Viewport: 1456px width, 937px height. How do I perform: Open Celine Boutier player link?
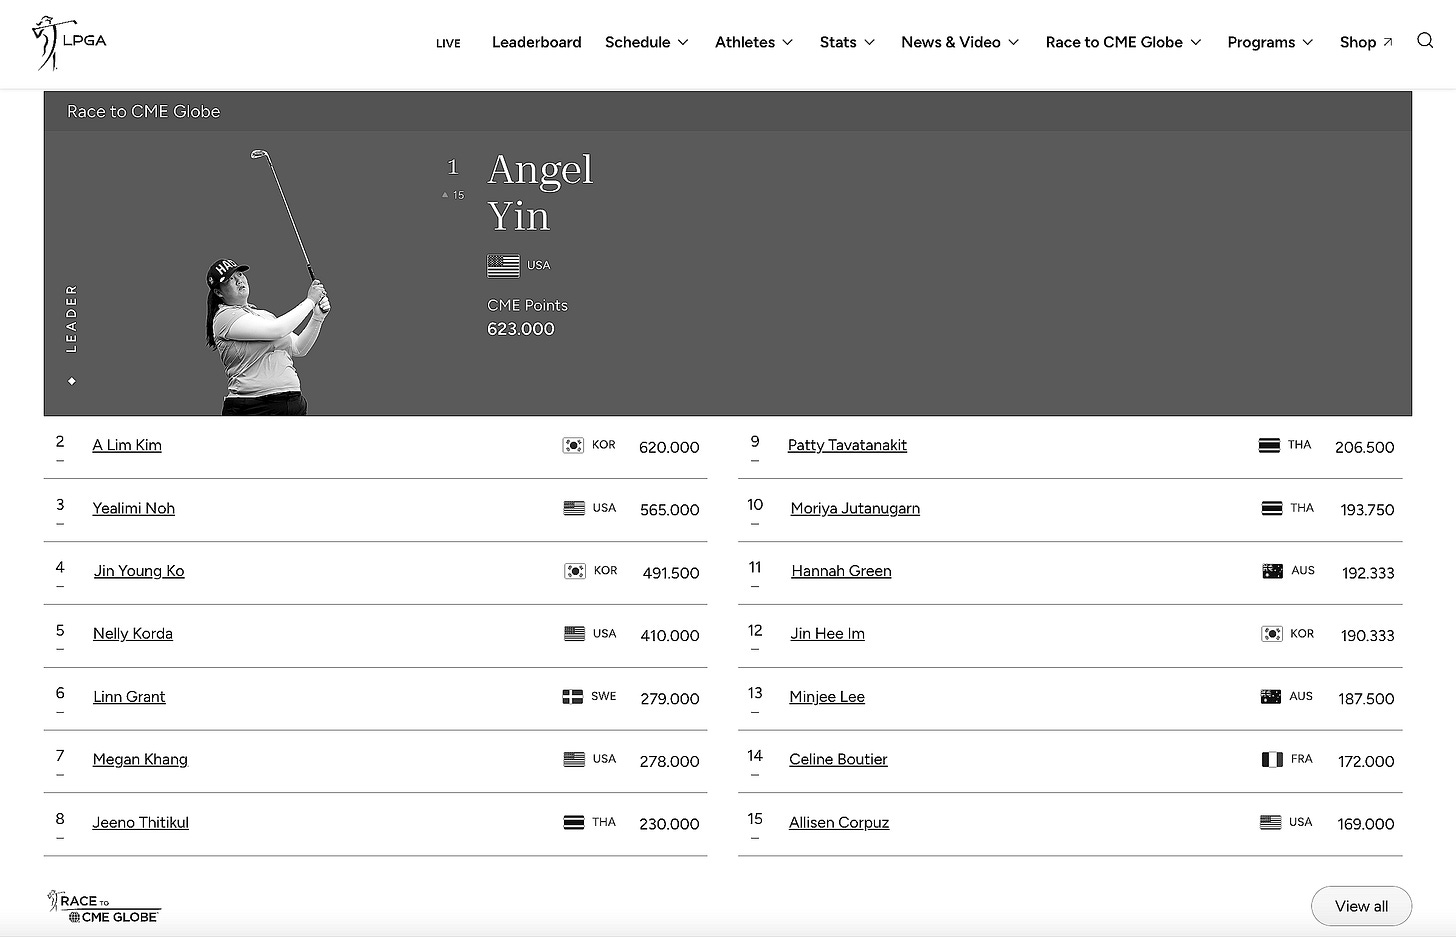(838, 760)
